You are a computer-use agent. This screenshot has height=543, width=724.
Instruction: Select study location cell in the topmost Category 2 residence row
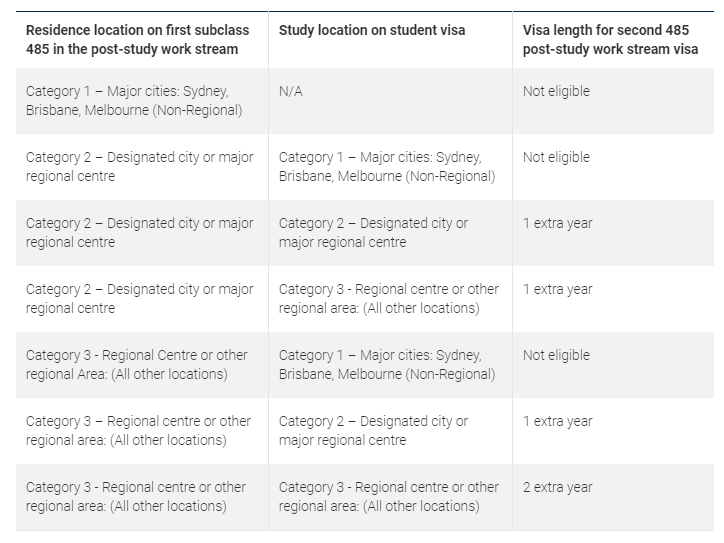coord(386,166)
